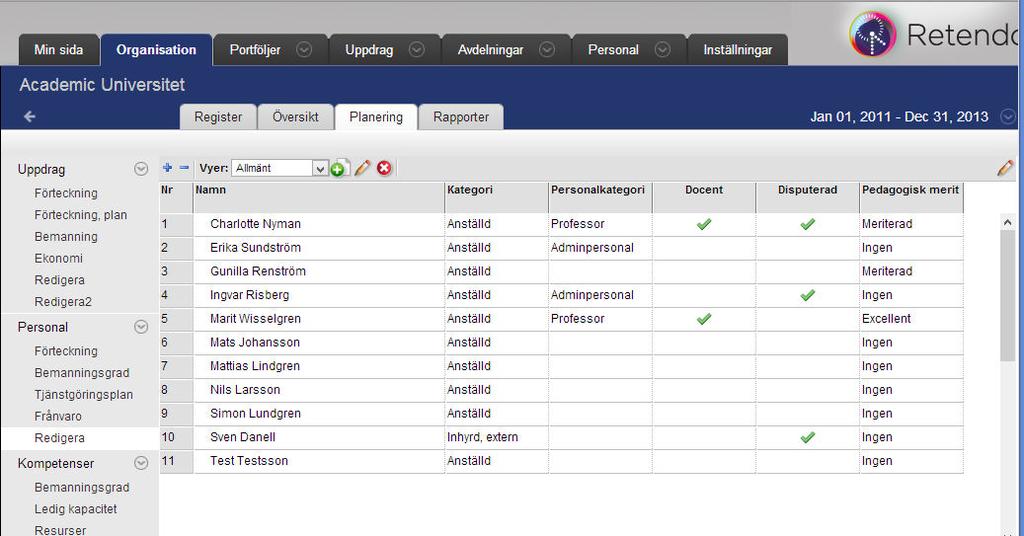Select the Organisation tab
The width and height of the screenshot is (1024, 536).
156,50
